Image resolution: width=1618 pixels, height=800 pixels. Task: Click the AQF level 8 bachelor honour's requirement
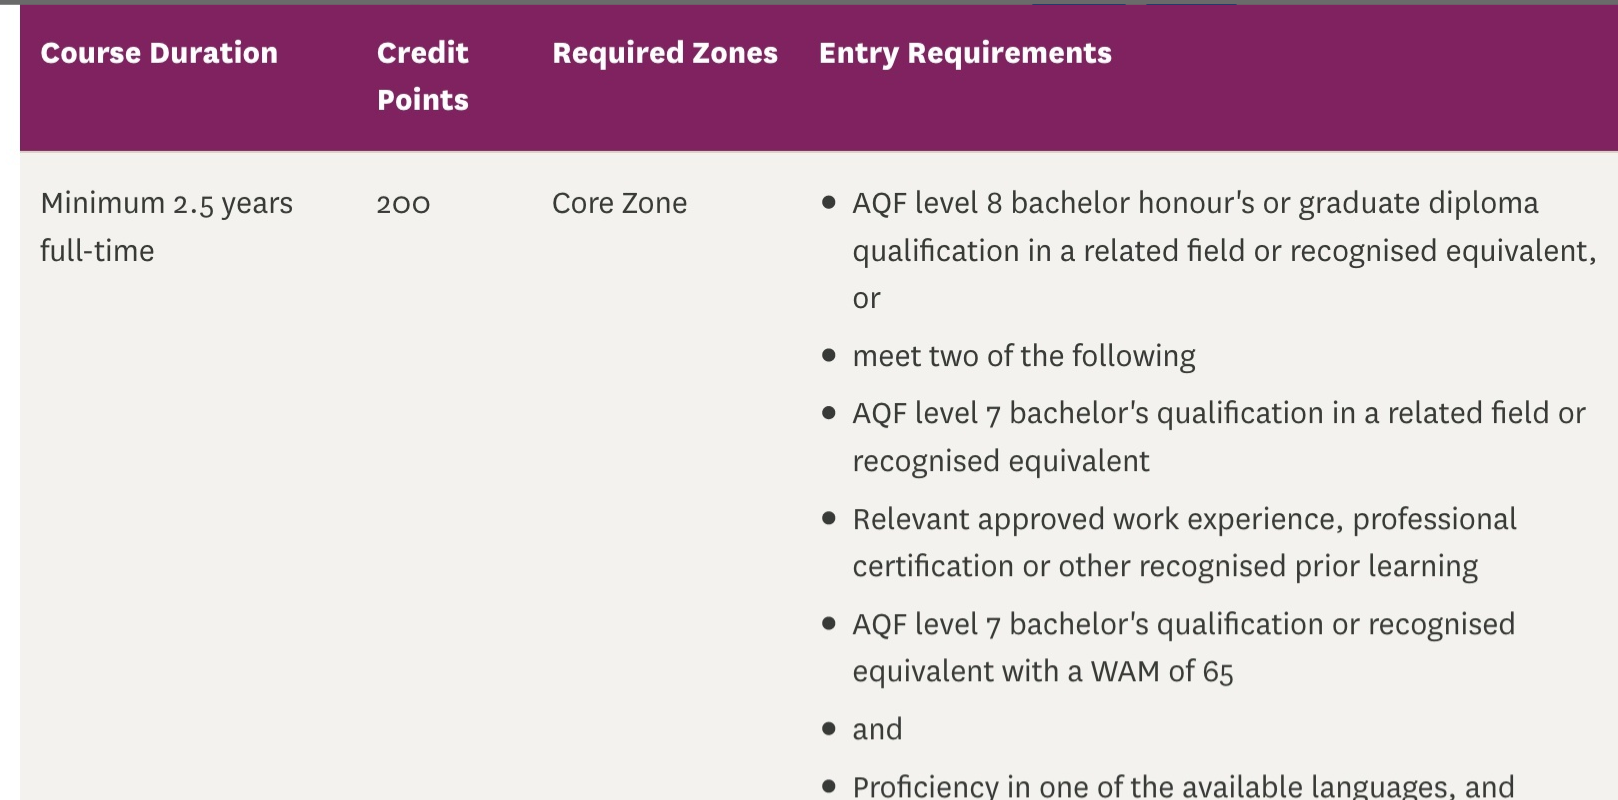pos(1194,204)
